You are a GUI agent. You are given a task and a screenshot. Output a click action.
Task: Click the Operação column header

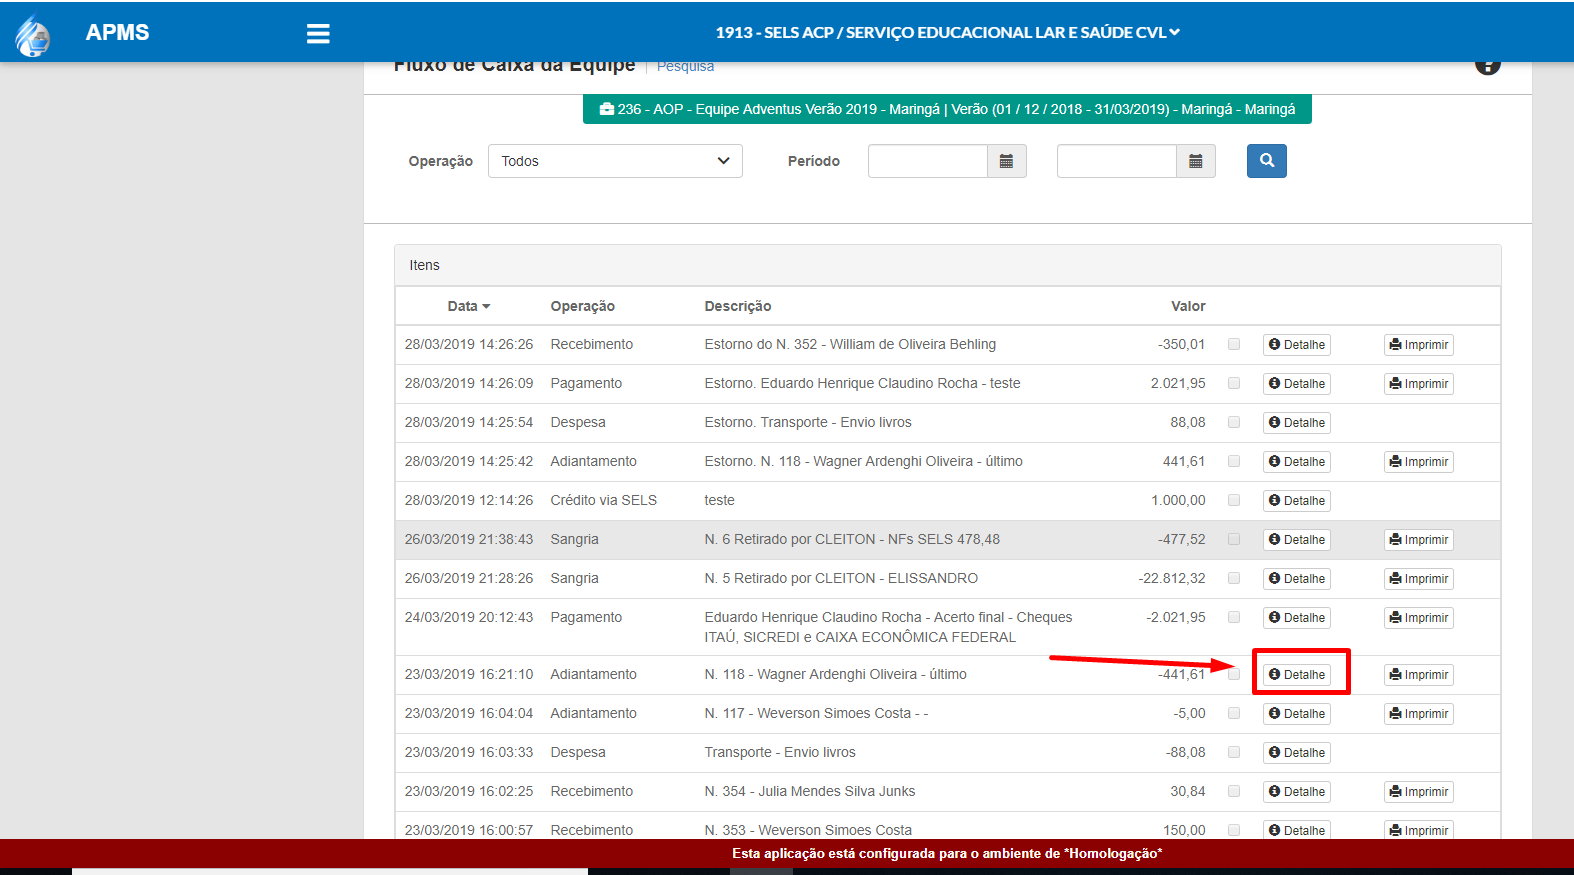click(582, 306)
